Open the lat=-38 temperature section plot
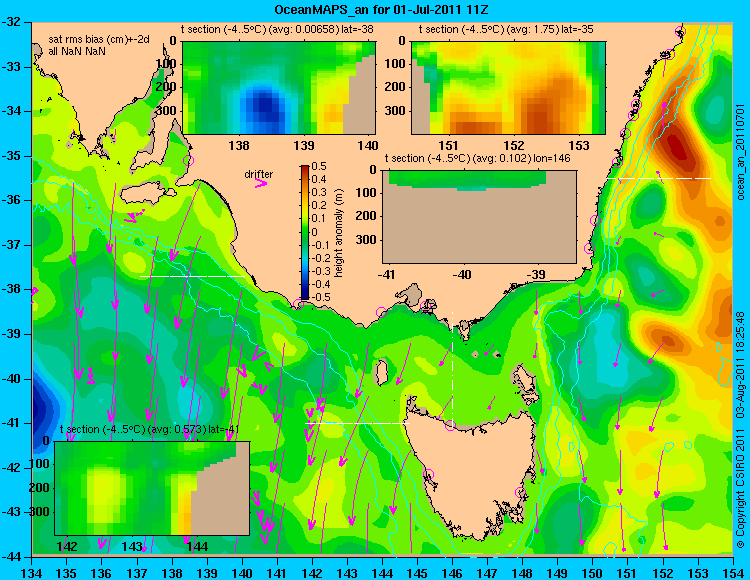 point(279,88)
